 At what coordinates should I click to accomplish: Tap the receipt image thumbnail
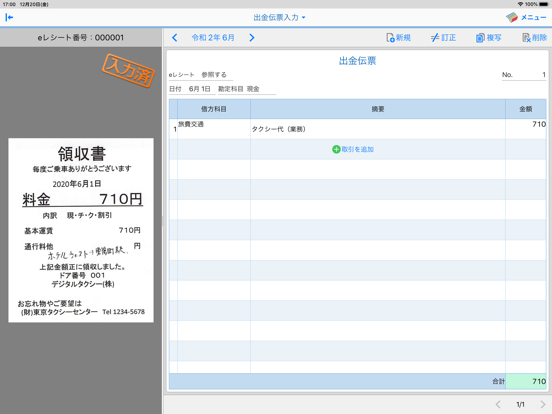tap(81, 230)
